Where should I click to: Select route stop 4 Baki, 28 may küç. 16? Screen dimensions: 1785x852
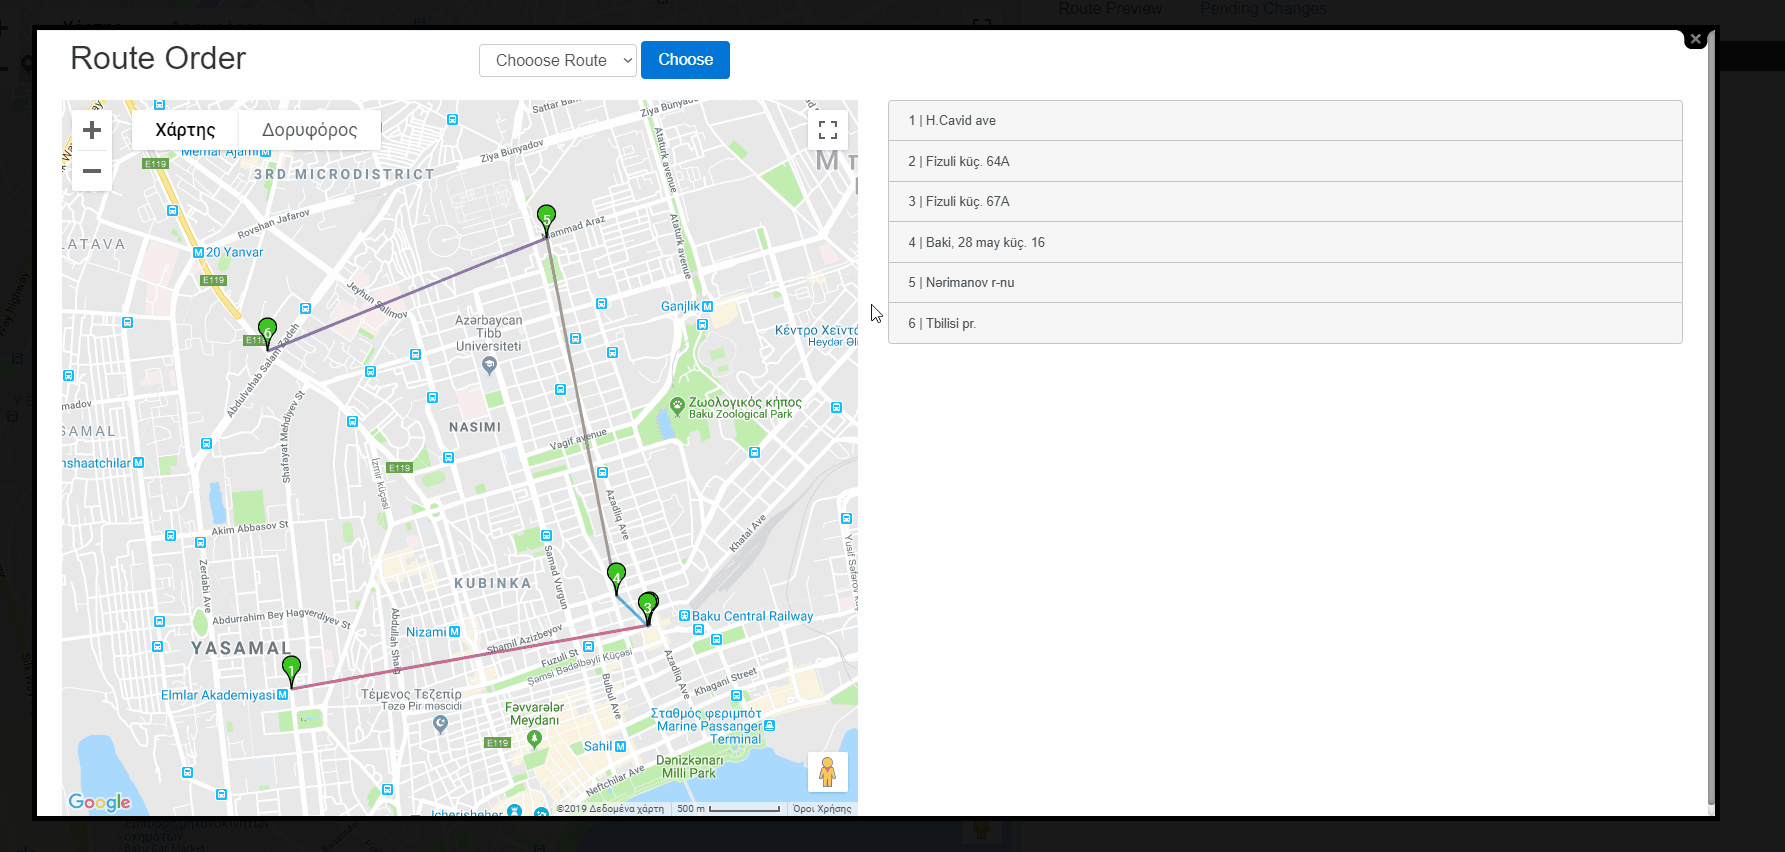1284,242
